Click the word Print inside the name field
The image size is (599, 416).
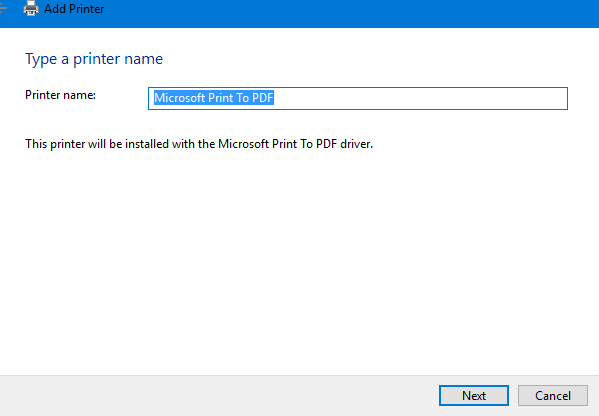click(x=221, y=98)
